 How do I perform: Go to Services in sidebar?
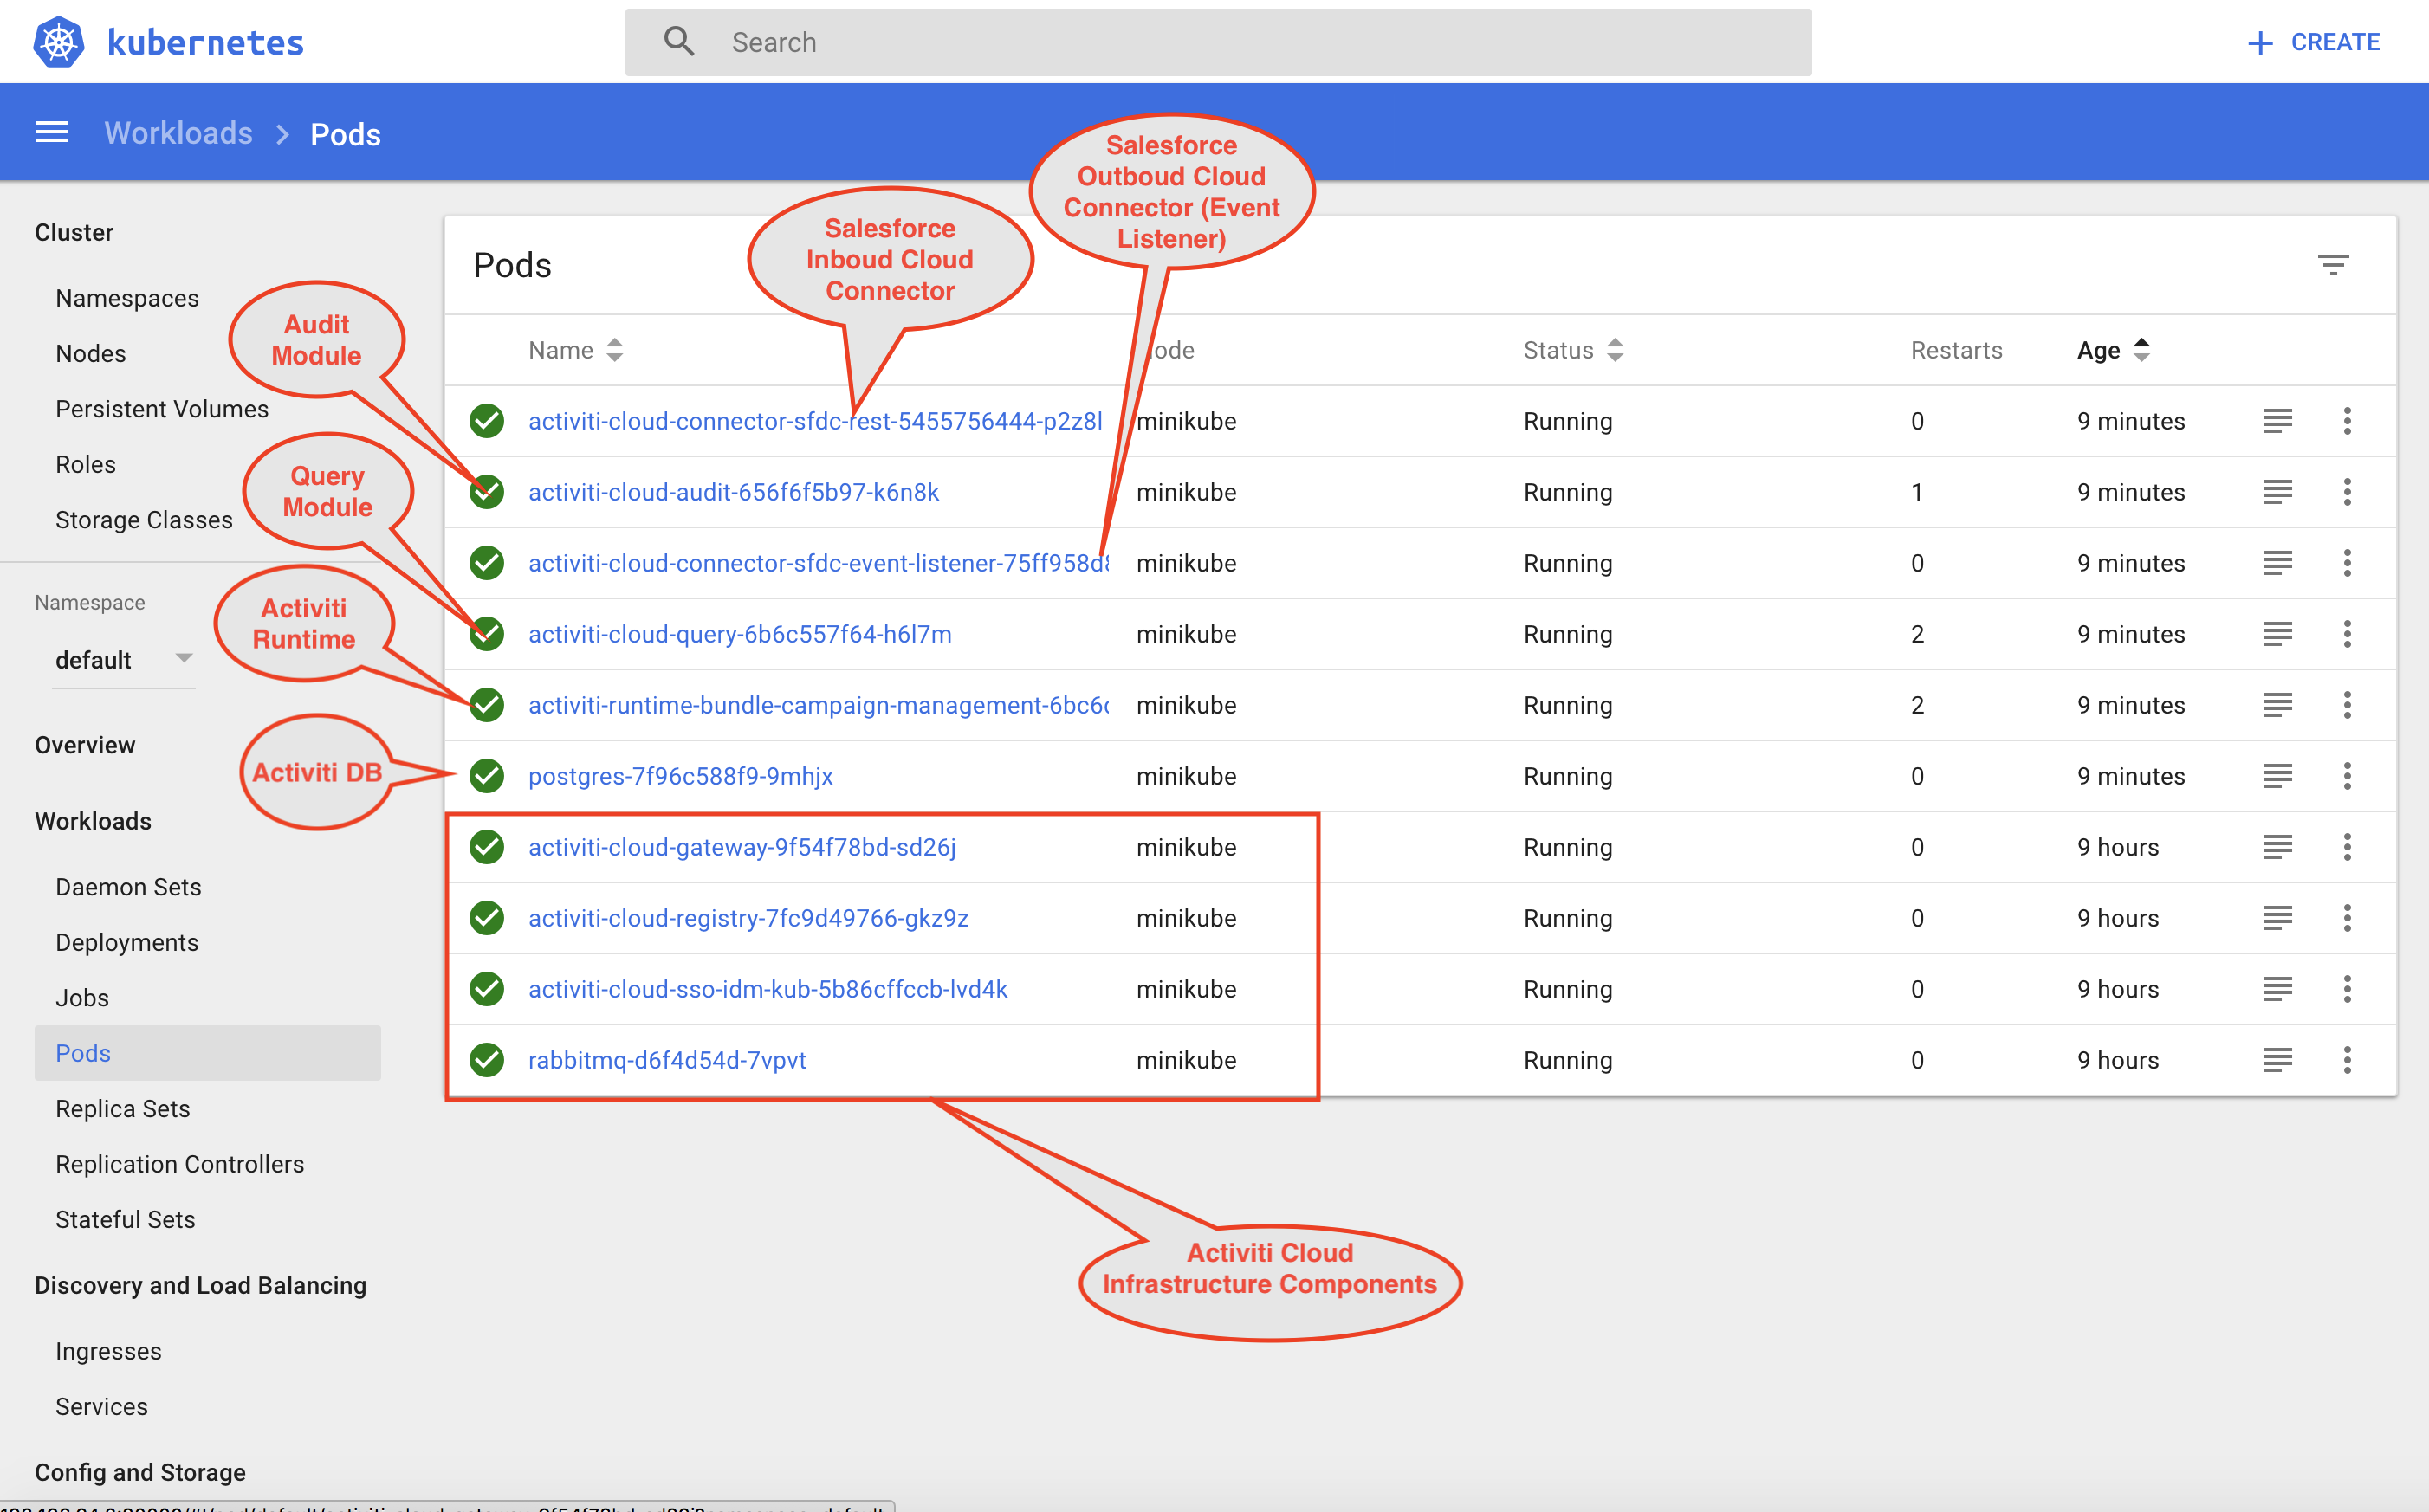[102, 1406]
